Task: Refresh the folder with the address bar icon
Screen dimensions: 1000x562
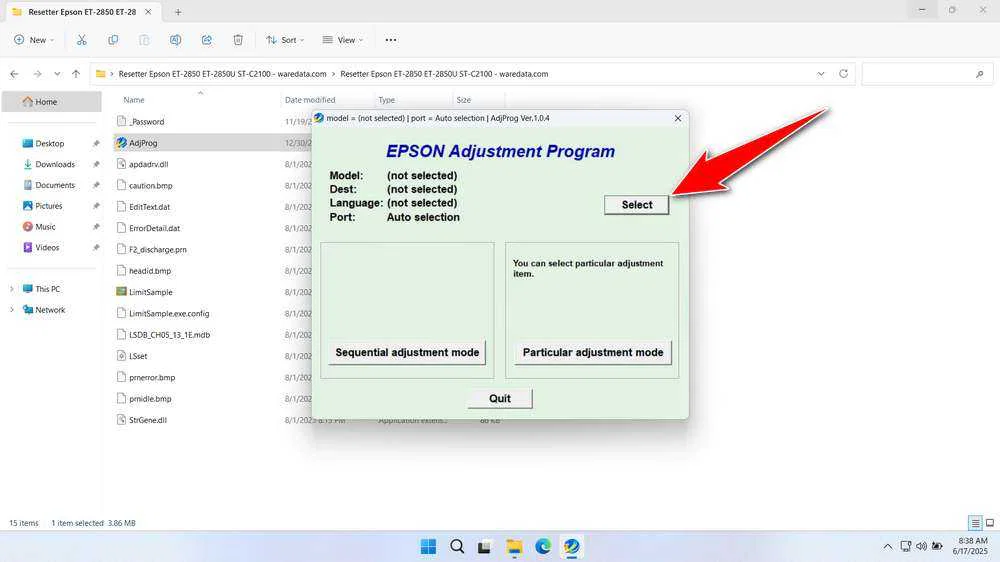Action: click(x=843, y=74)
